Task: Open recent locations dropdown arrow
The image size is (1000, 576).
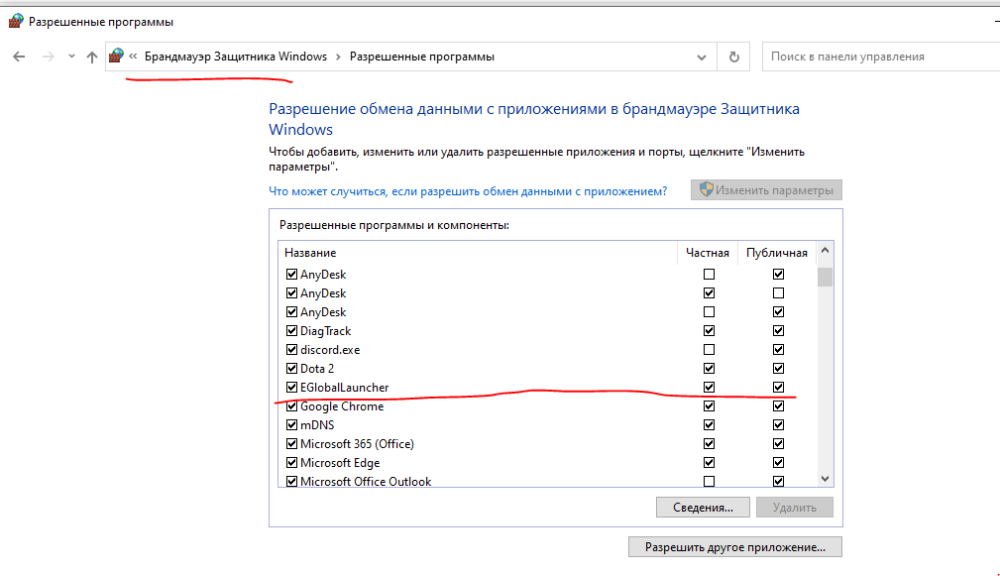Action: (70, 57)
